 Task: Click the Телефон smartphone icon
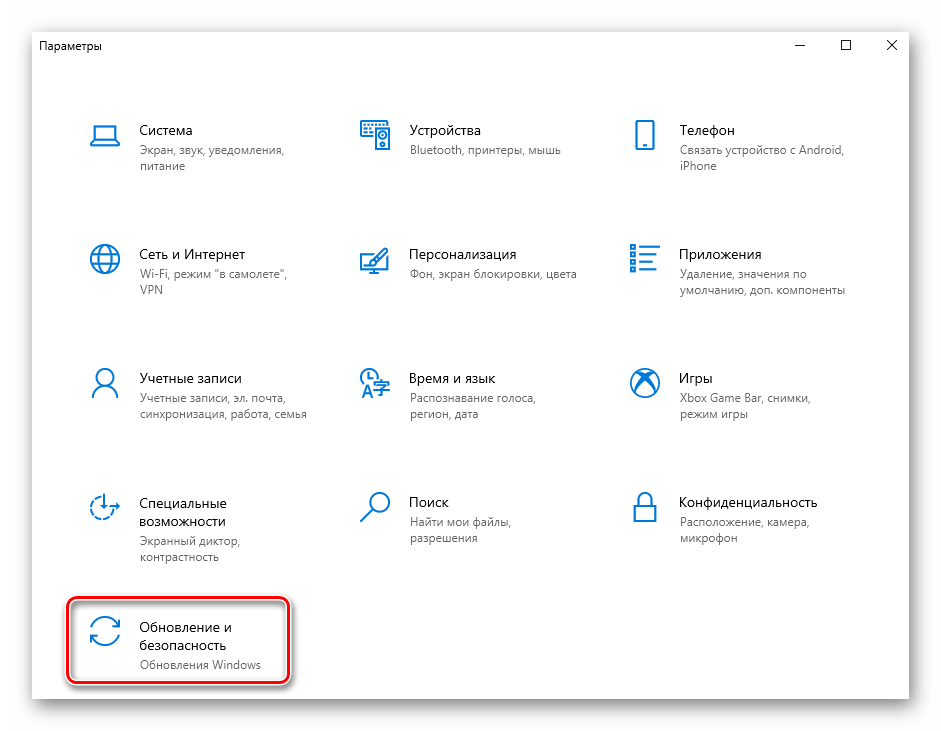coord(644,135)
